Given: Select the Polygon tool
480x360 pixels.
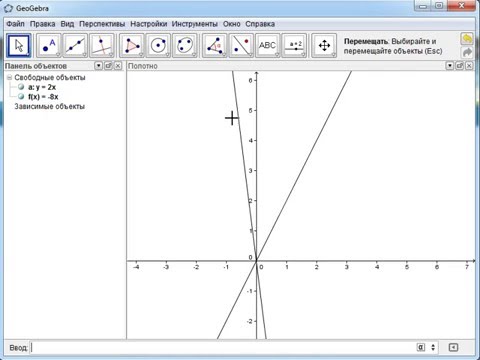Looking at the screenshot, I should 132,45.
